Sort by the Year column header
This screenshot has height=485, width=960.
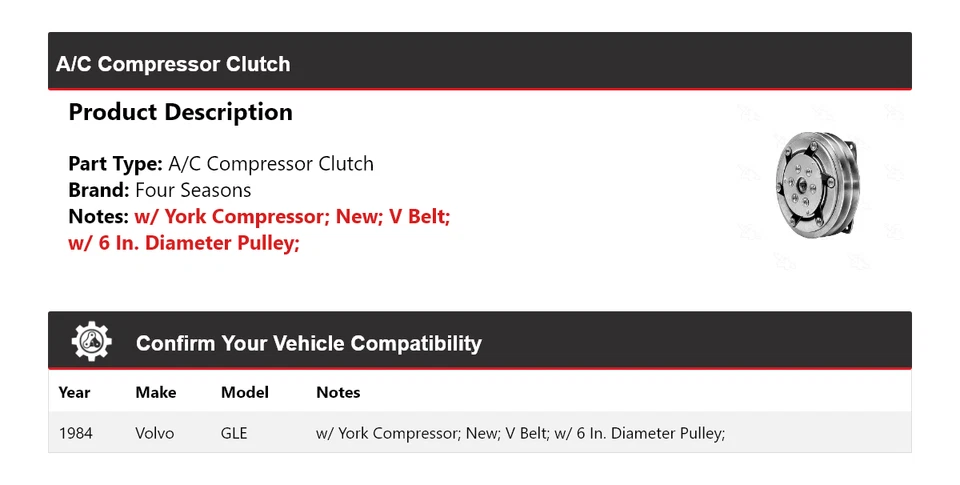pyautogui.click(x=74, y=392)
